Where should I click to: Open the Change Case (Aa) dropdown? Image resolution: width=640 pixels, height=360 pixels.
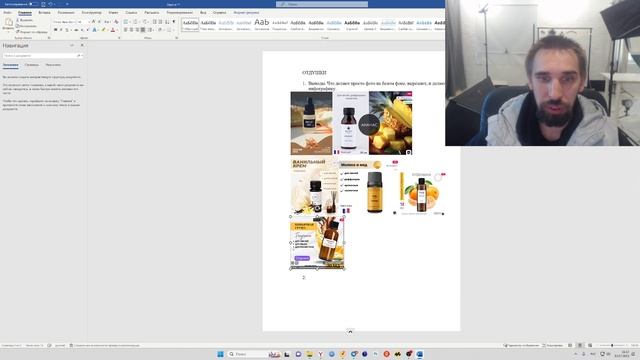[x=107, y=21]
